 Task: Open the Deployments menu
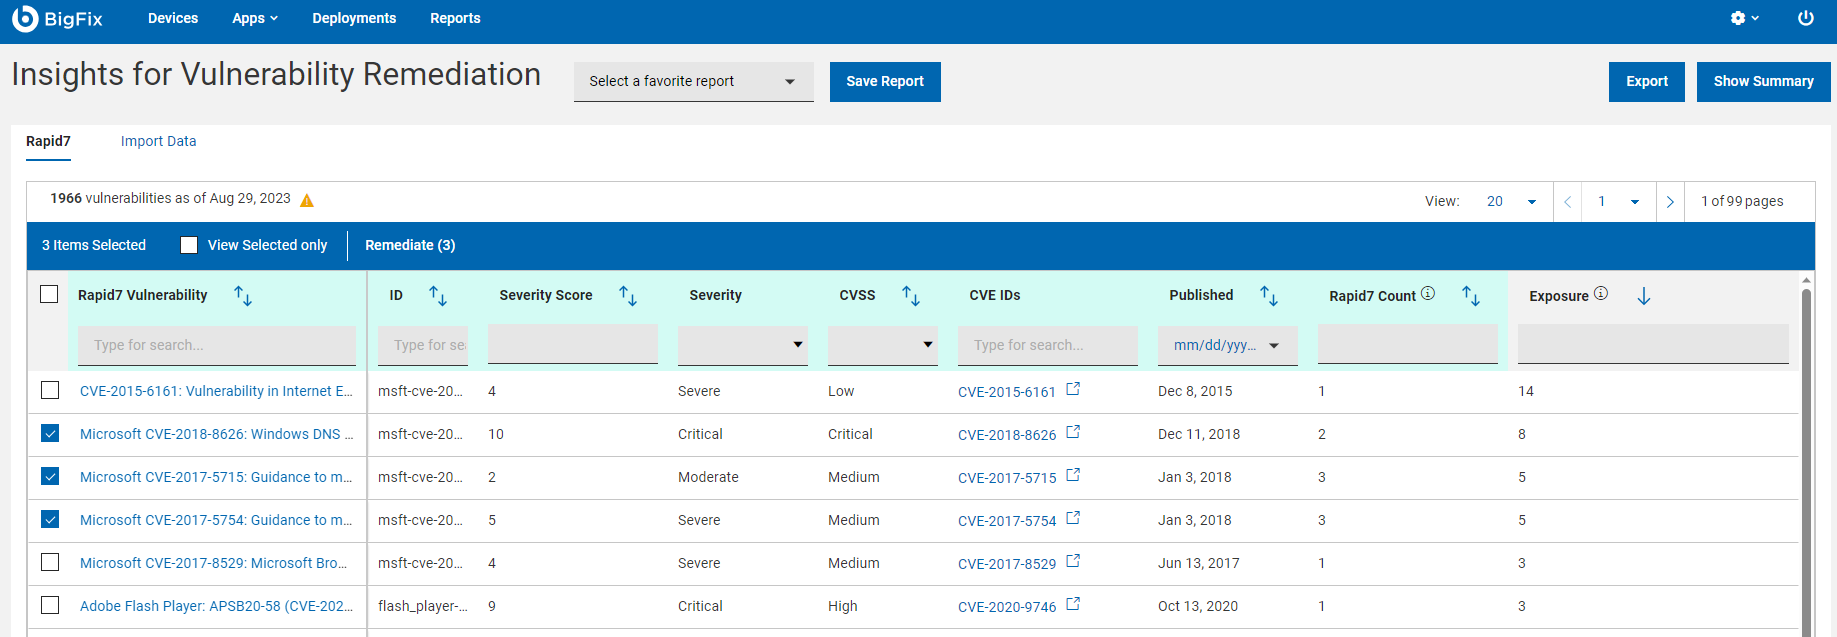(x=354, y=19)
